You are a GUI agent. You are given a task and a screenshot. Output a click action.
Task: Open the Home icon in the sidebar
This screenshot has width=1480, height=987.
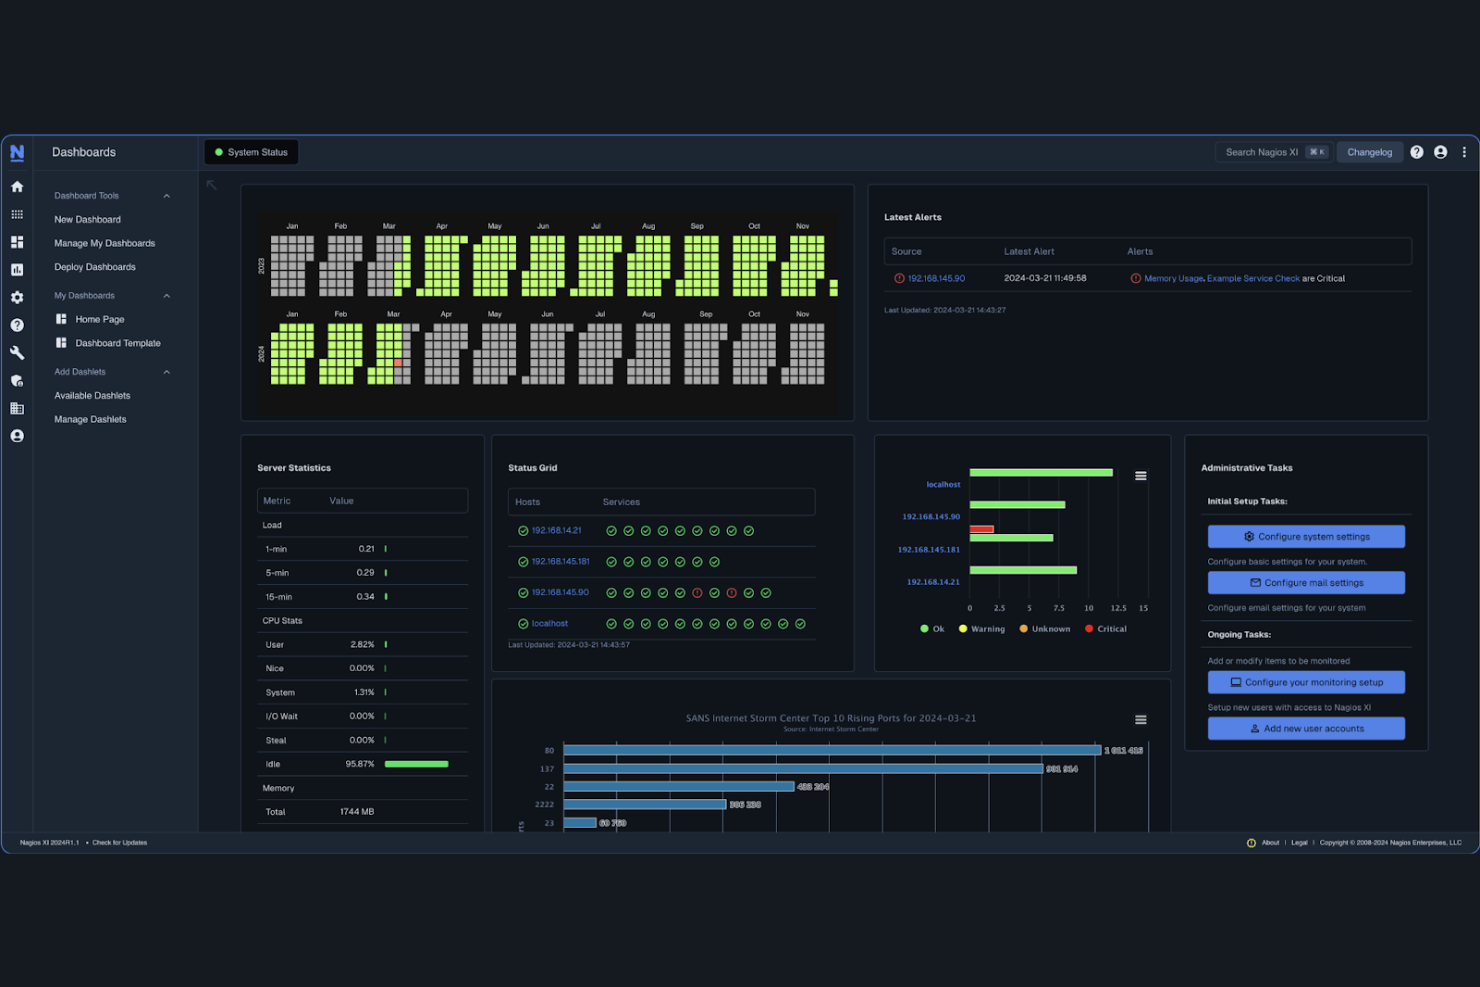tap(17, 186)
